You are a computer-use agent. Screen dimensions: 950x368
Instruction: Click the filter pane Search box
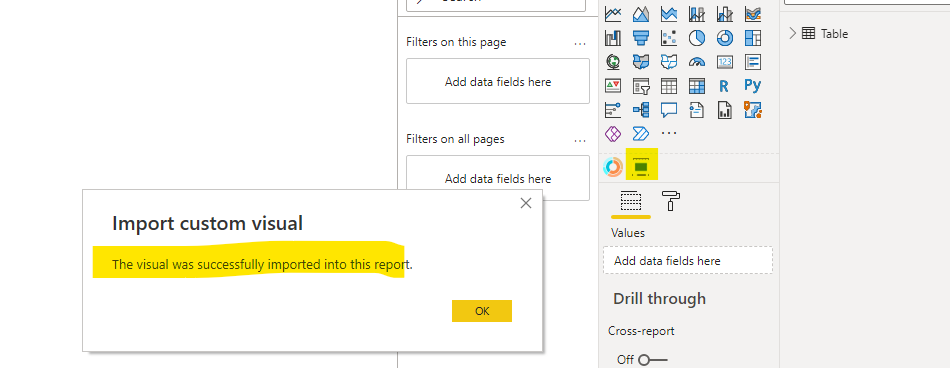496,4
